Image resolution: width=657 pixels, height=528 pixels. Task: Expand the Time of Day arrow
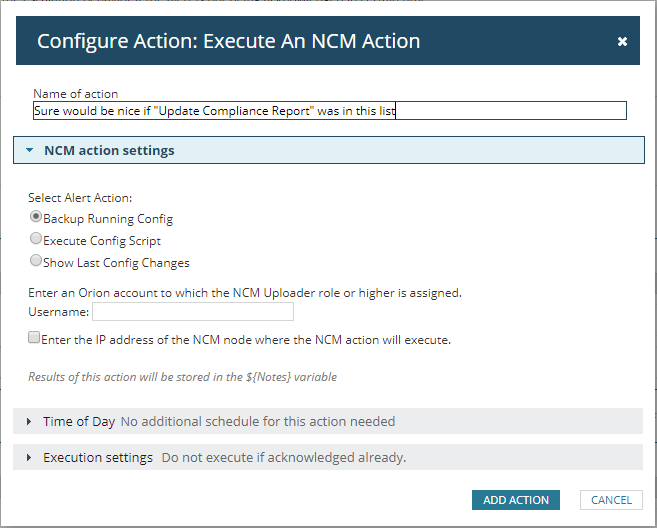(29, 422)
